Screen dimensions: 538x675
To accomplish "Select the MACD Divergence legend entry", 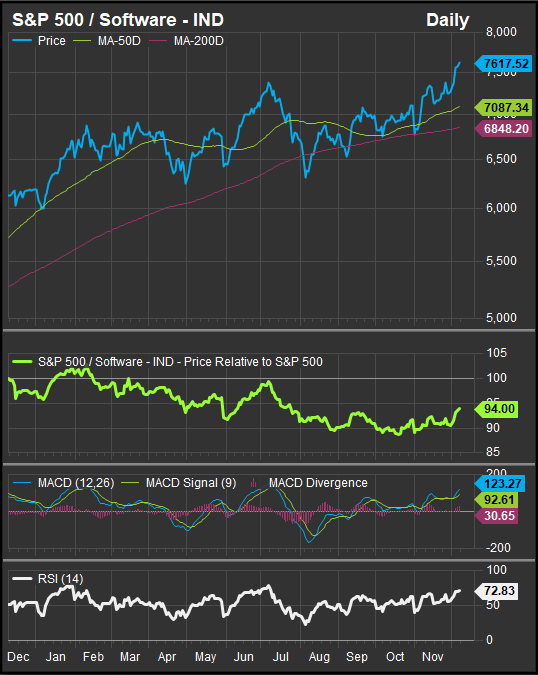I will 309,483.
